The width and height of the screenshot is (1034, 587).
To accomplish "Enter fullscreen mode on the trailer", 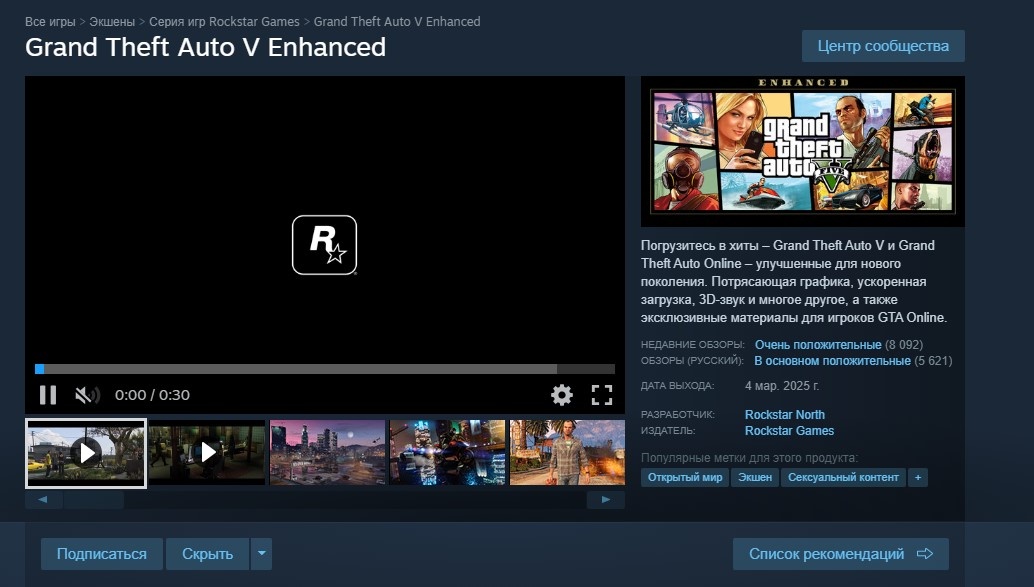I will pyautogui.click(x=601, y=394).
